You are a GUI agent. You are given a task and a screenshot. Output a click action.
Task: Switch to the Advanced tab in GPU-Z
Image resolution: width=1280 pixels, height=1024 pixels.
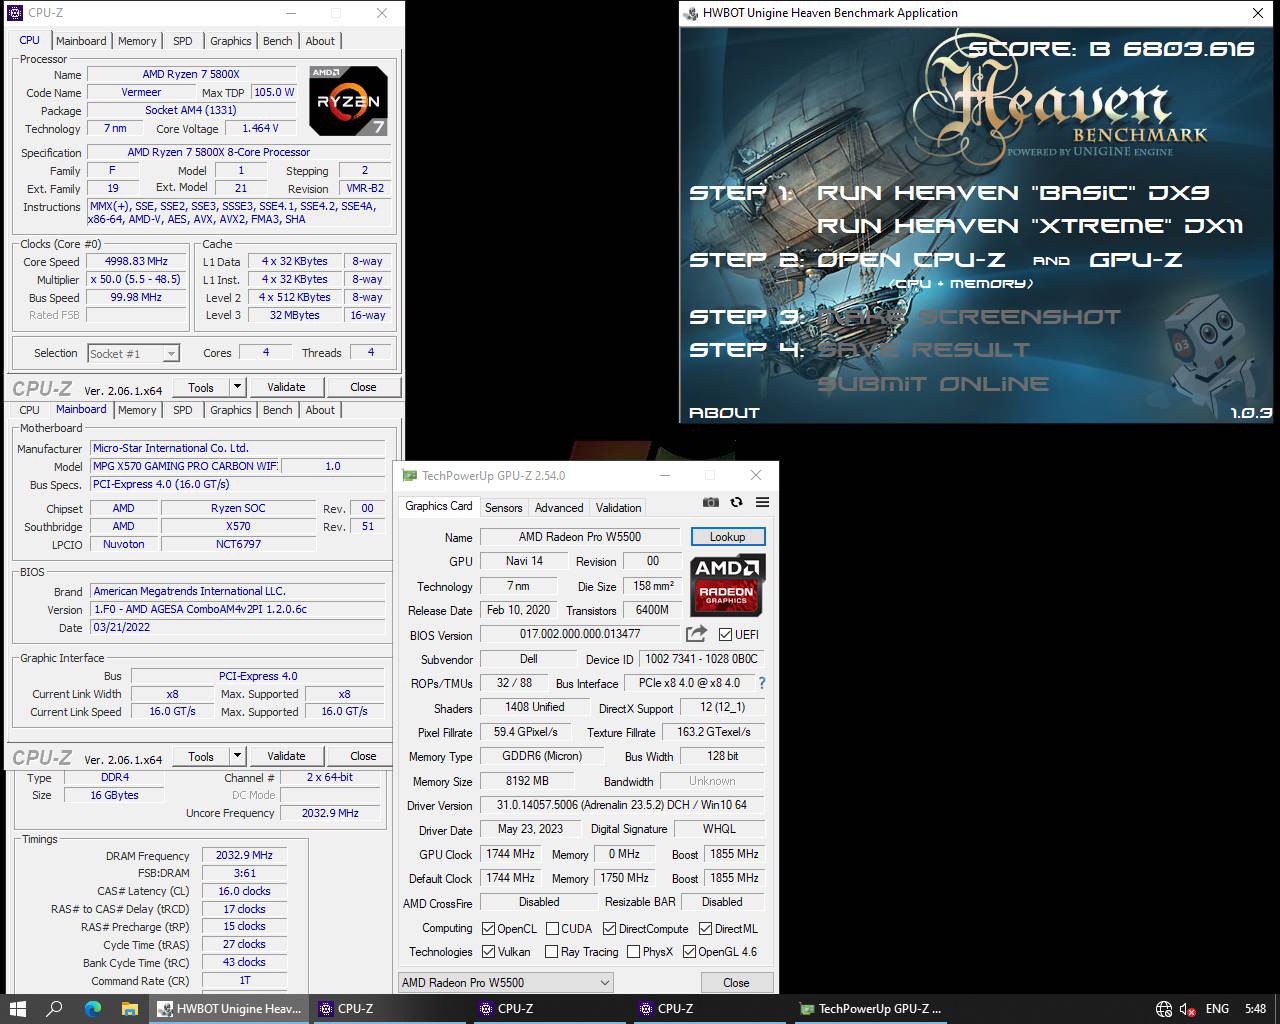coord(559,508)
